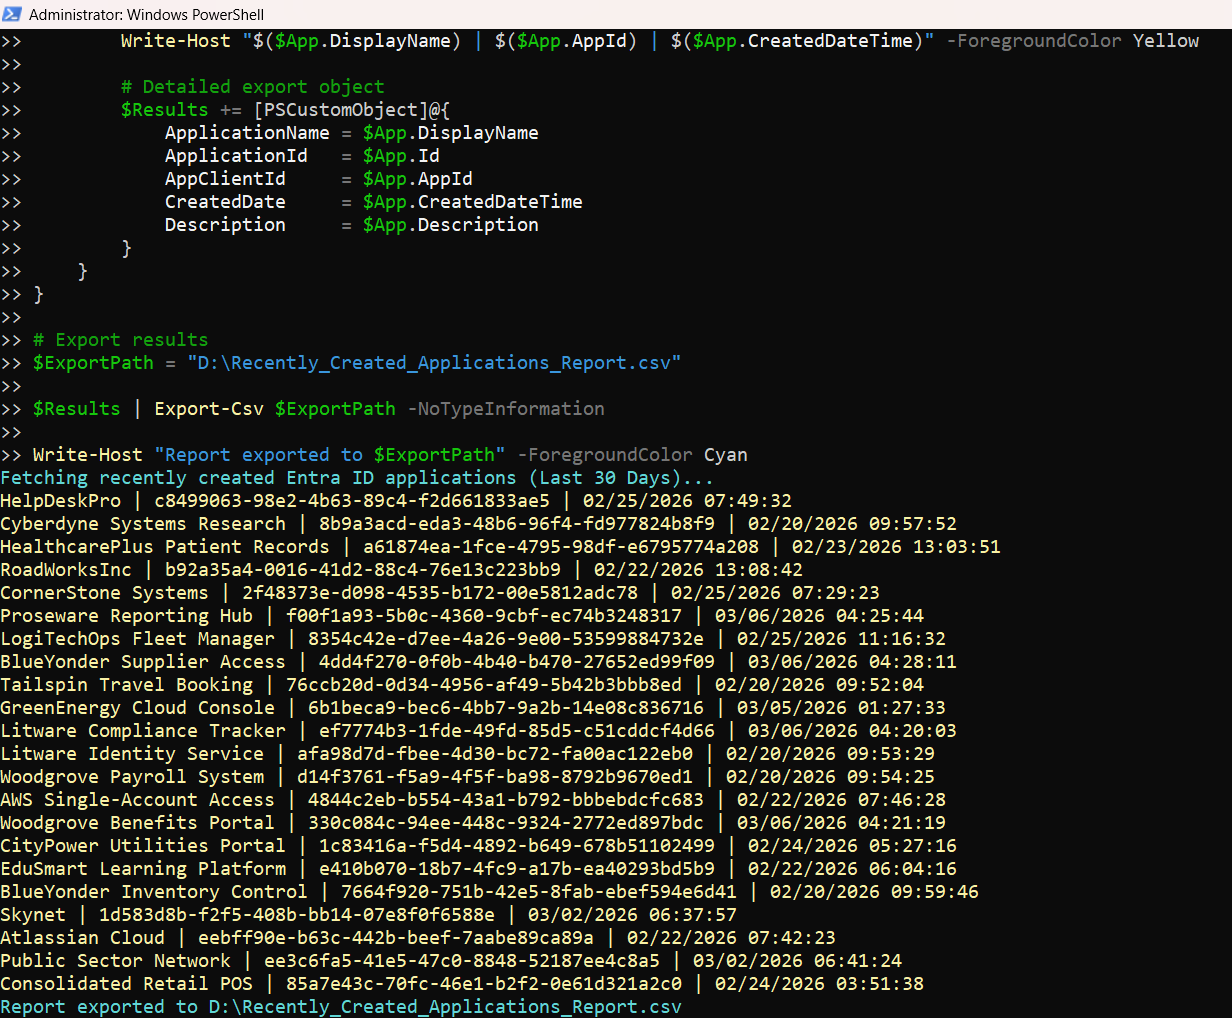Viewport: 1232px width, 1018px height.
Task: Click the 'Administrator: Windows PowerShell' window title
Action: coord(146,14)
